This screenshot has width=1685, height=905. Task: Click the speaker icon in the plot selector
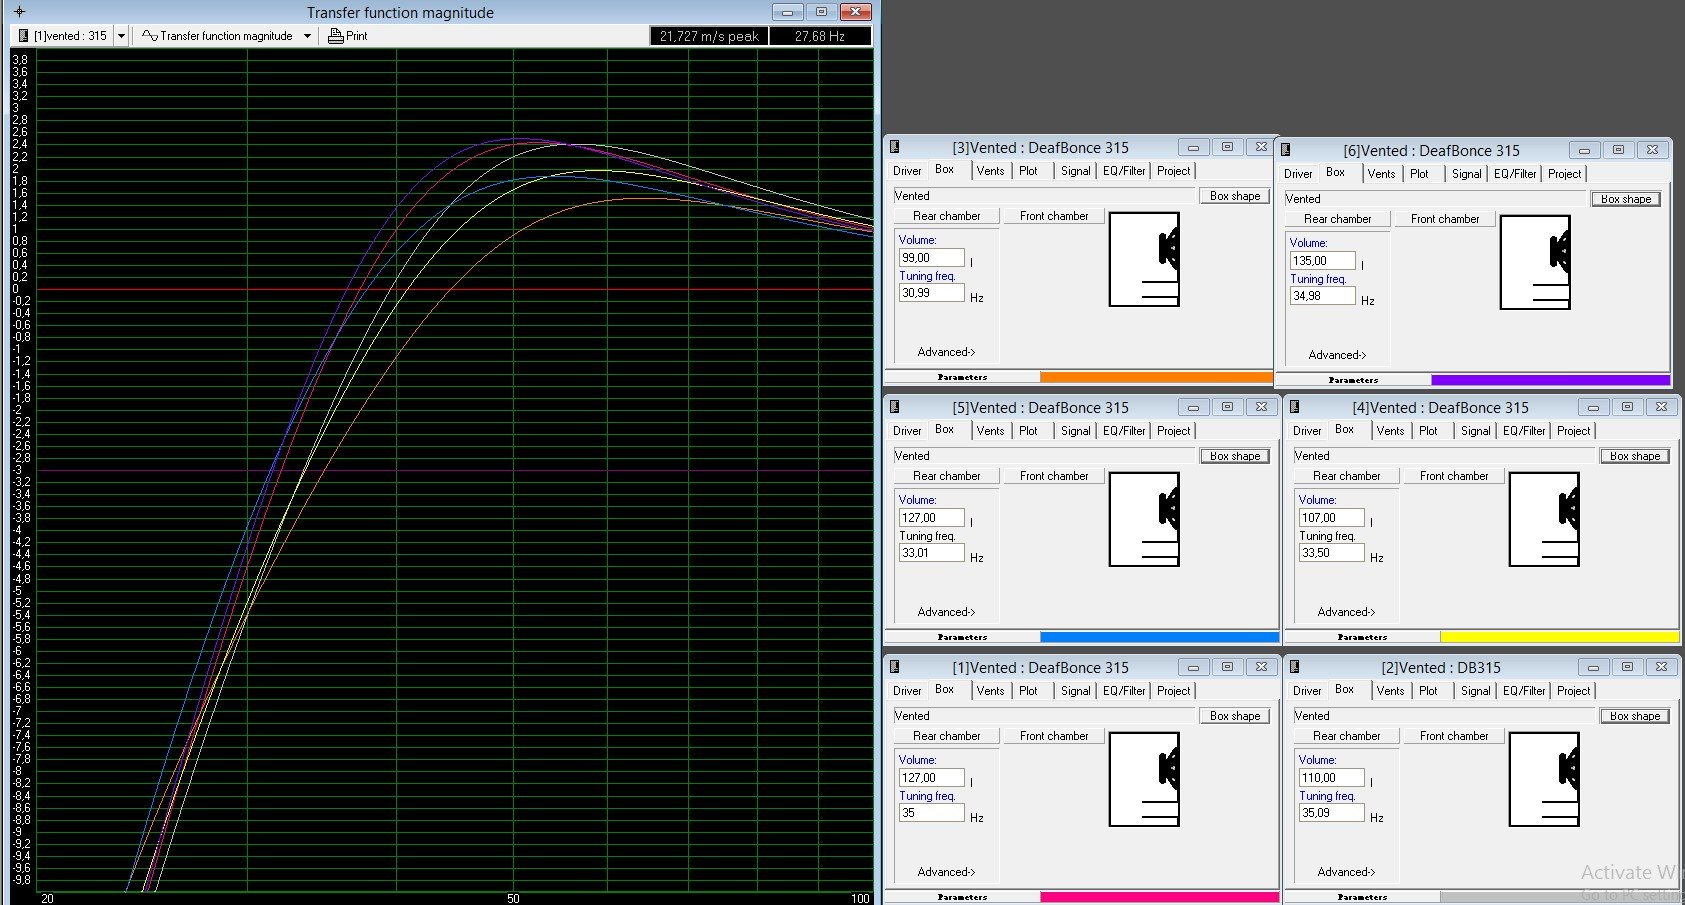[22, 35]
